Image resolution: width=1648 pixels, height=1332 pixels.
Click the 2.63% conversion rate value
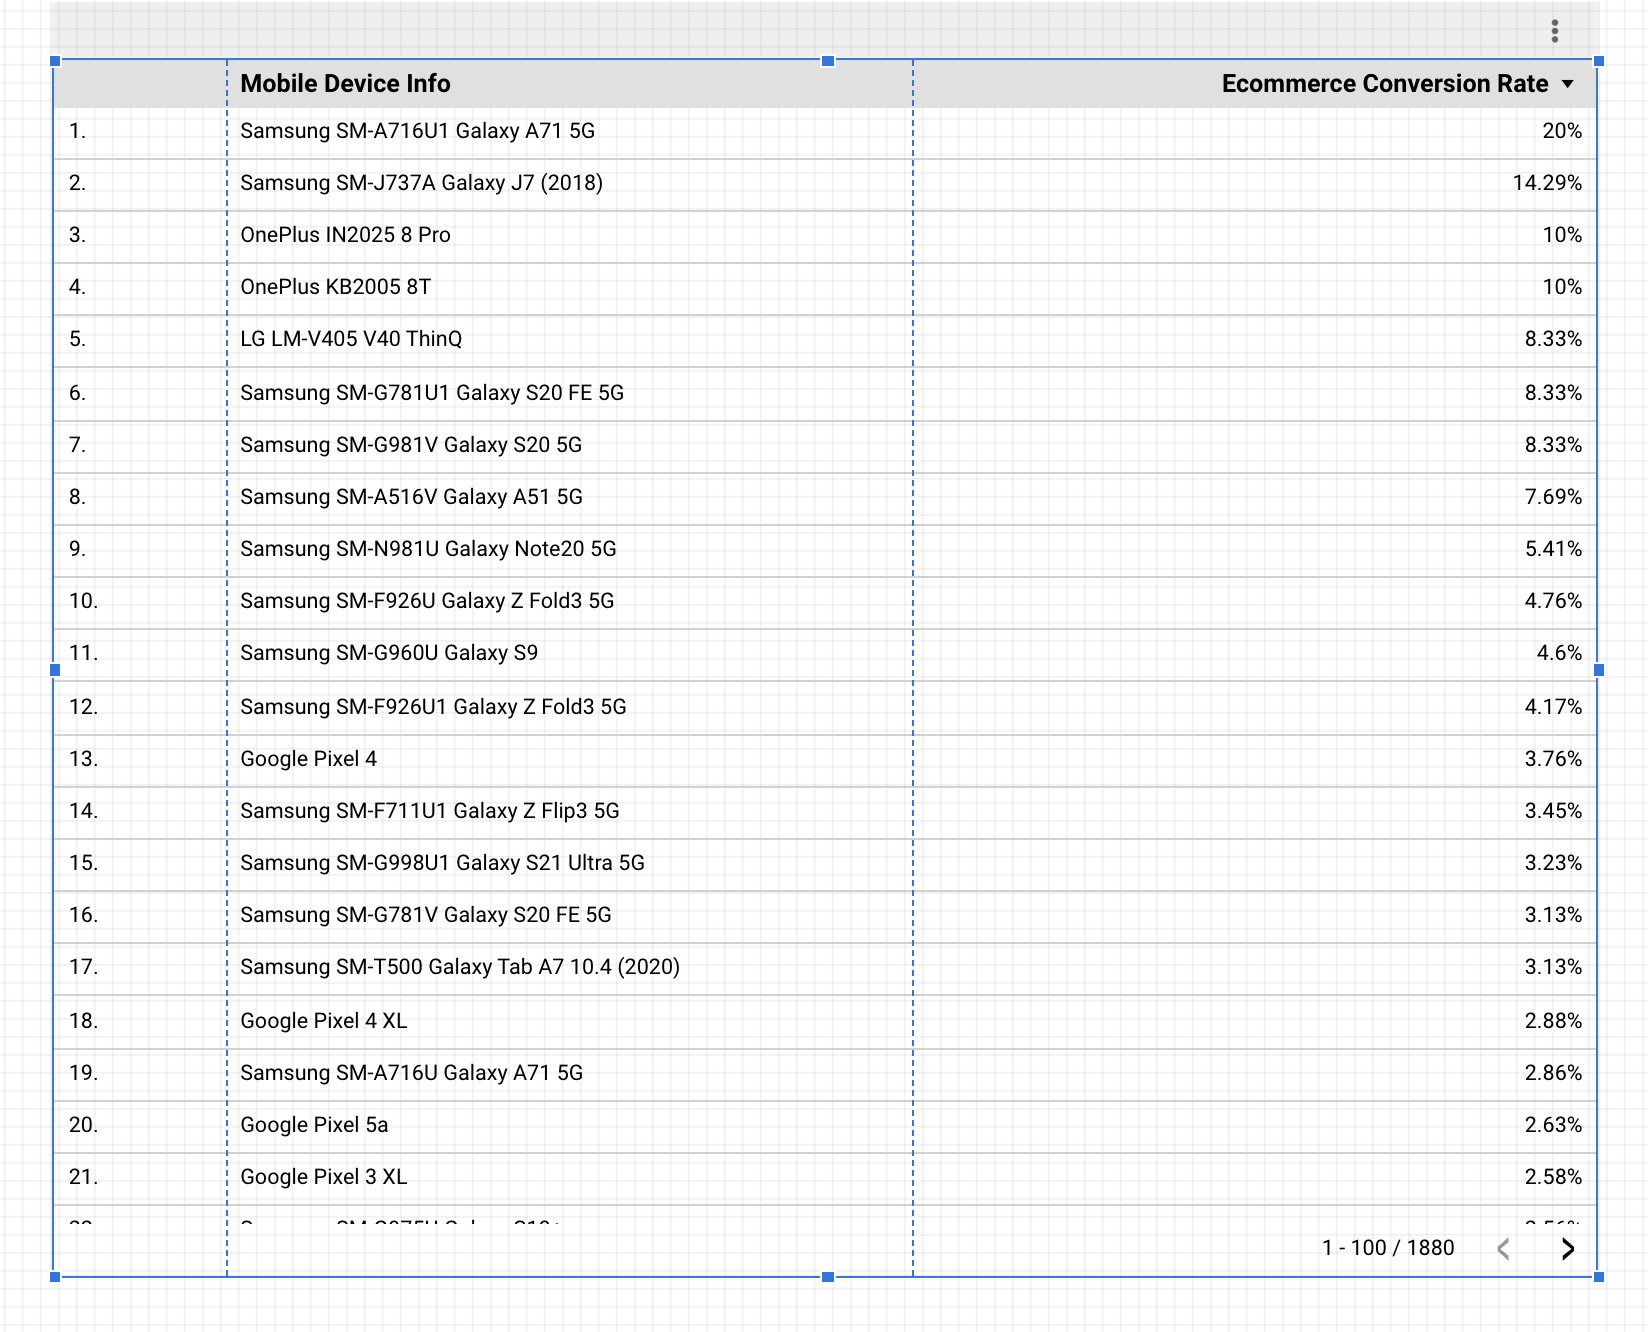tap(1553, 1126)
